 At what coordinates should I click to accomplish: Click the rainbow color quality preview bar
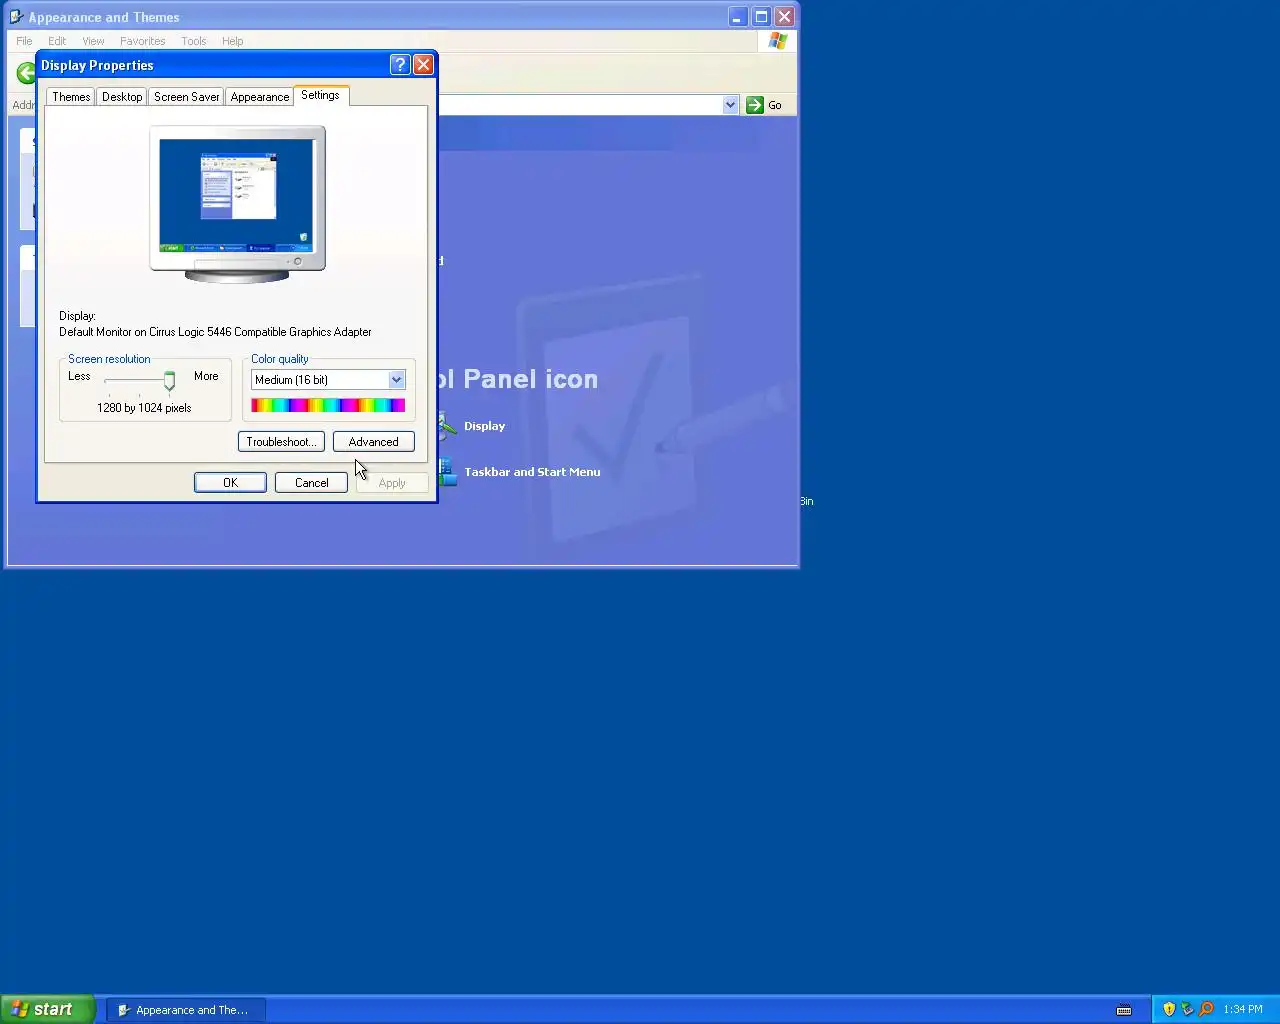(x=328, y=405)
